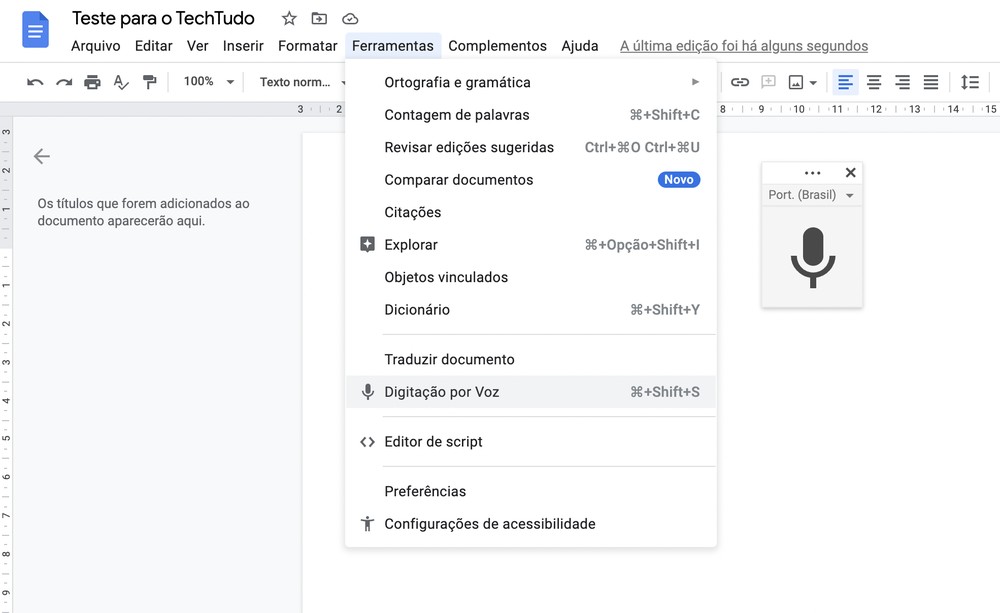The image size is (1000, 613).
Task: Collapse the outline panel with the back arrow
Action: point(40,156)
